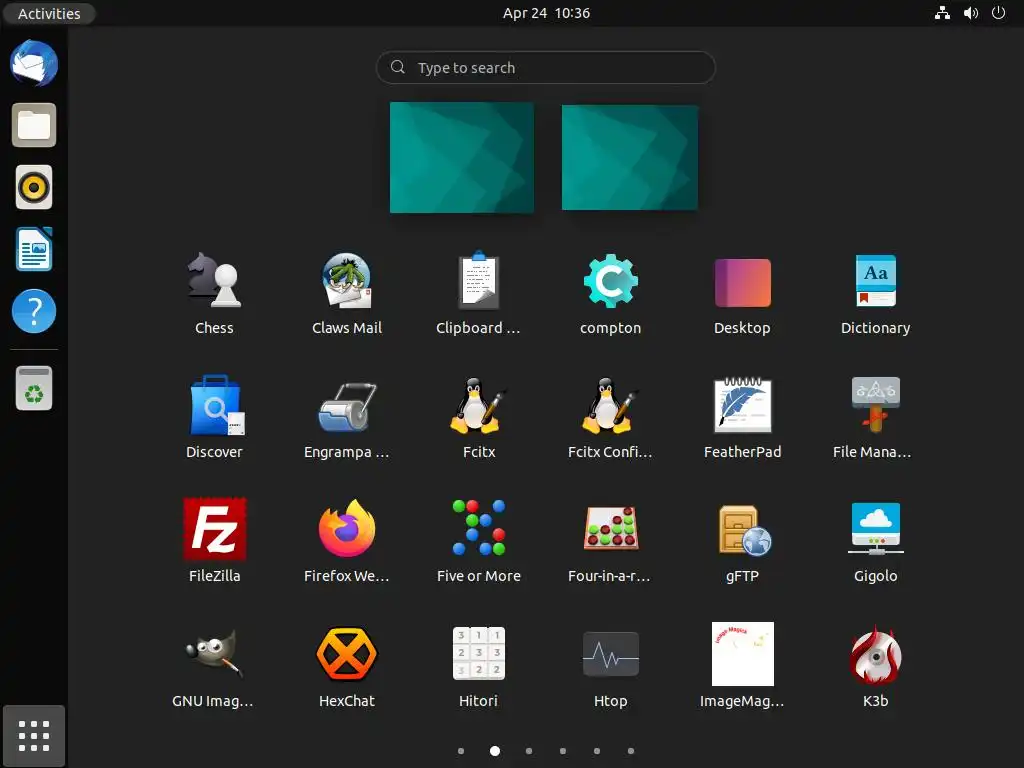The image size is (1024, 768).
Task: Go to the first app grid page dot
Action: coord(461,751)
